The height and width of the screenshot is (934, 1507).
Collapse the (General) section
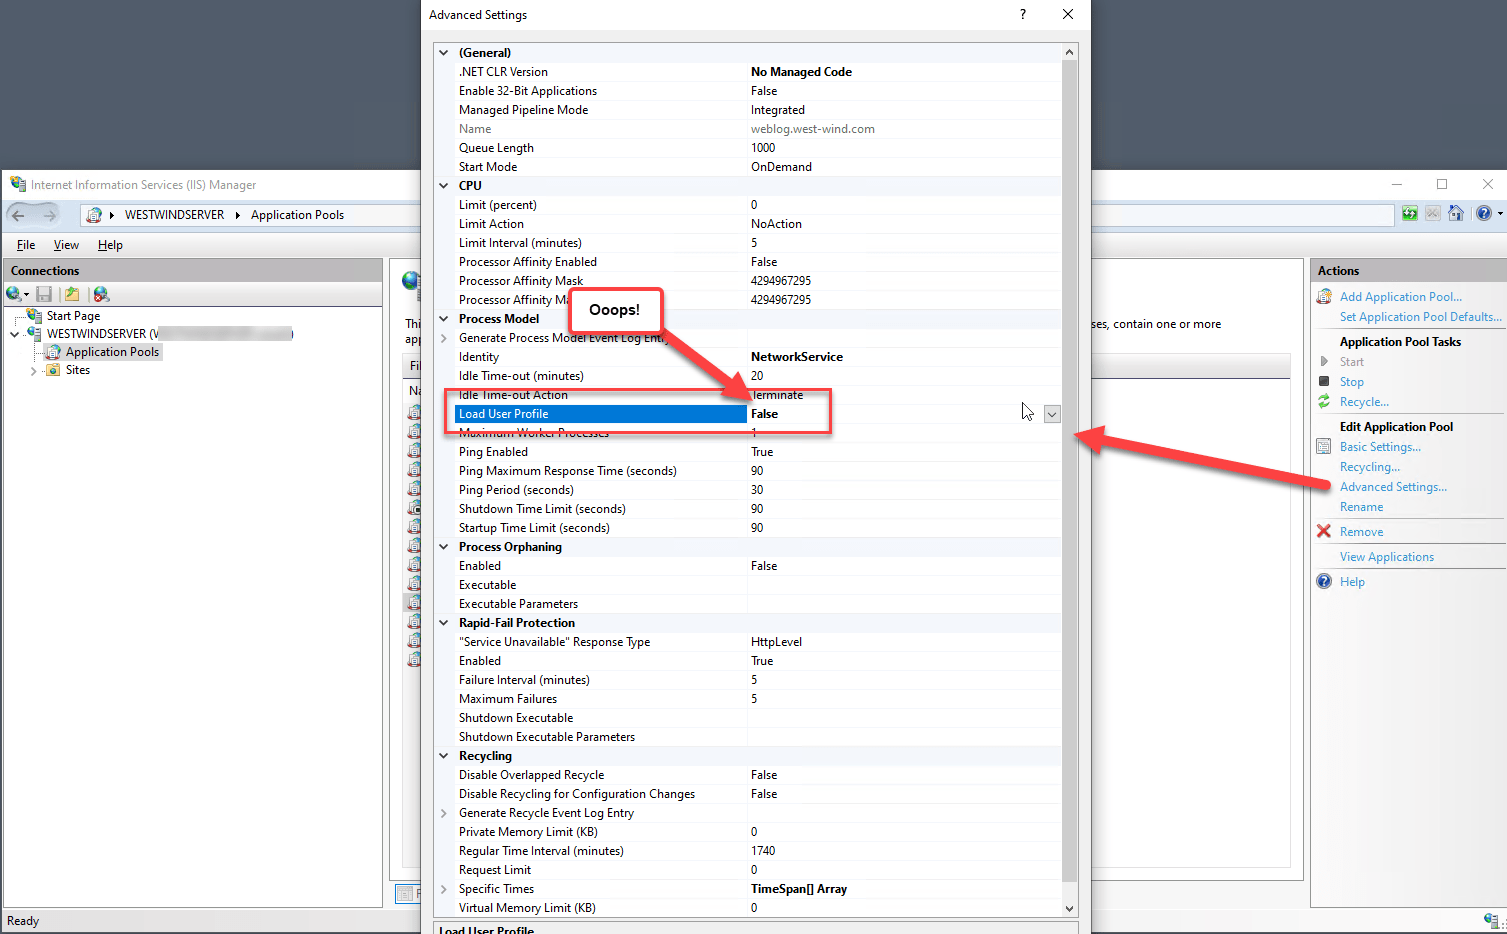(444, 52)
